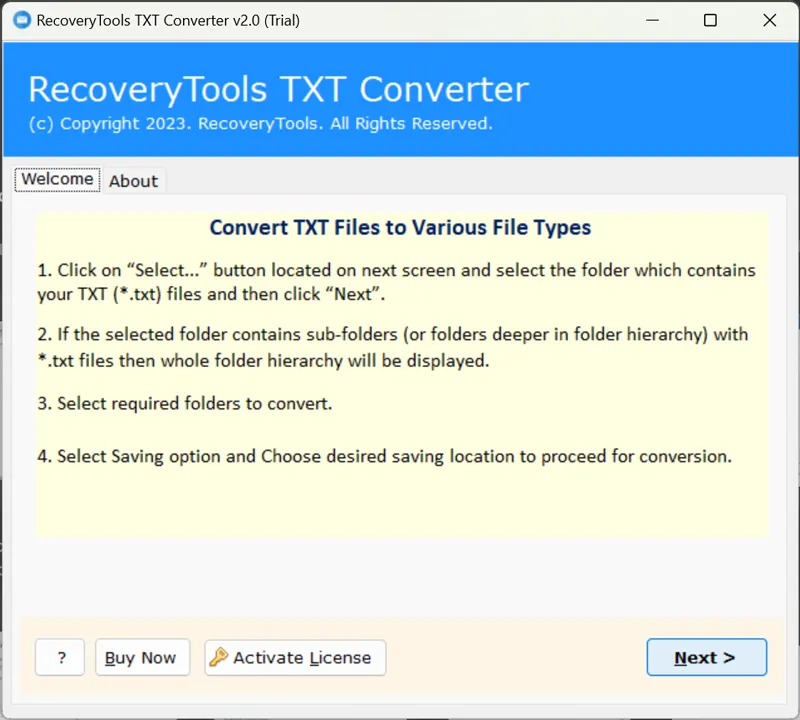
Task: Close the TXT Converter window
Action: coord(769,20)
